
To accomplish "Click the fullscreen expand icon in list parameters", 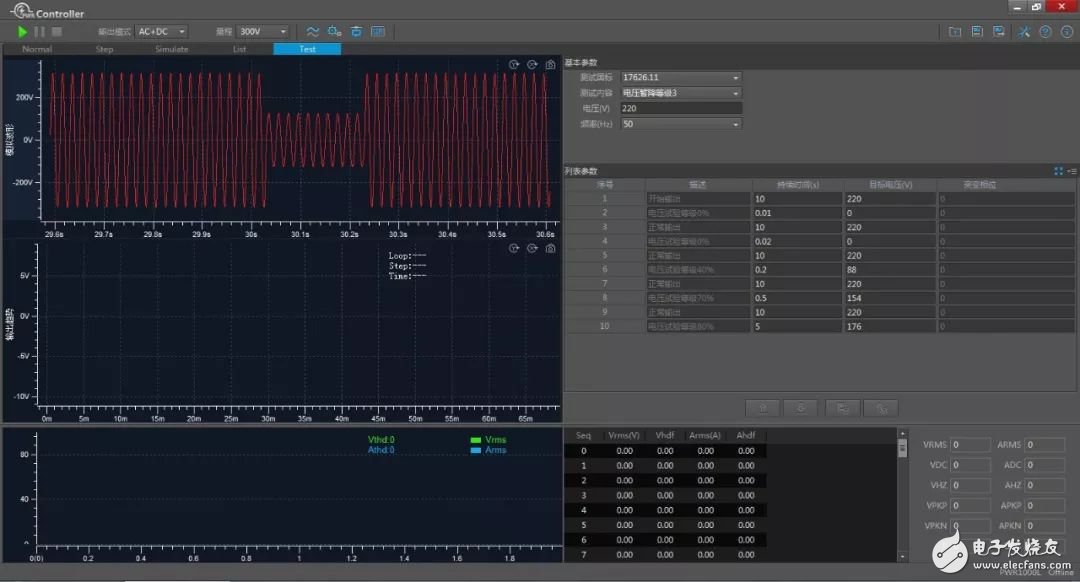I will (1058, 171).
